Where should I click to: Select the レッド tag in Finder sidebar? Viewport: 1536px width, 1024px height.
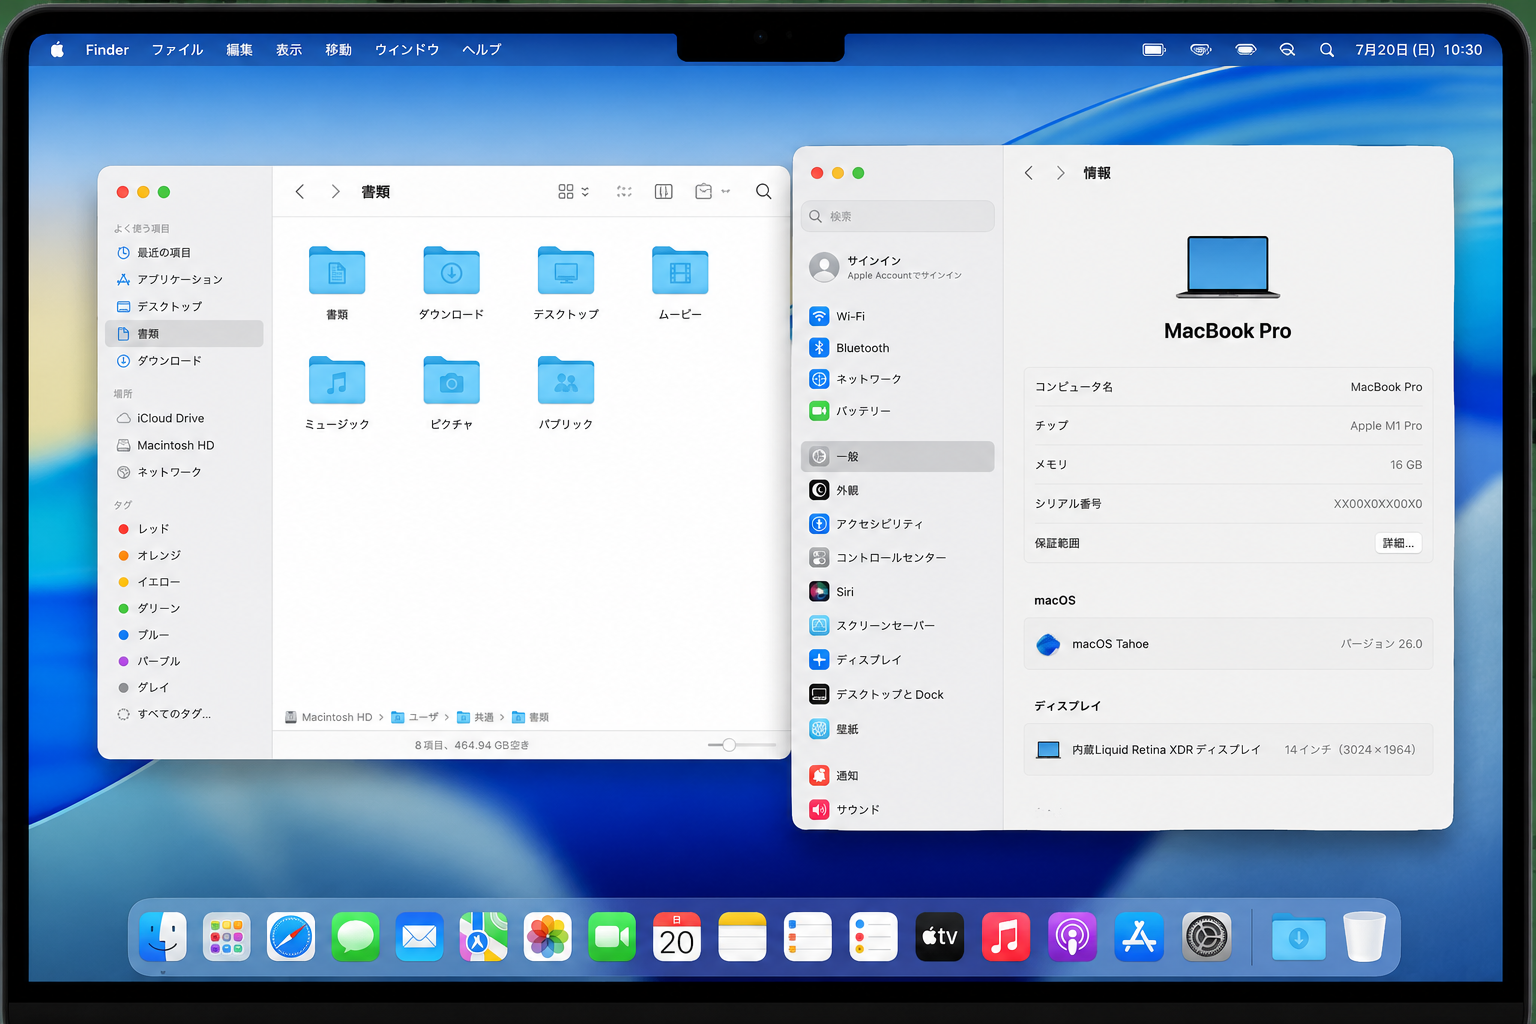click(184, 528)
